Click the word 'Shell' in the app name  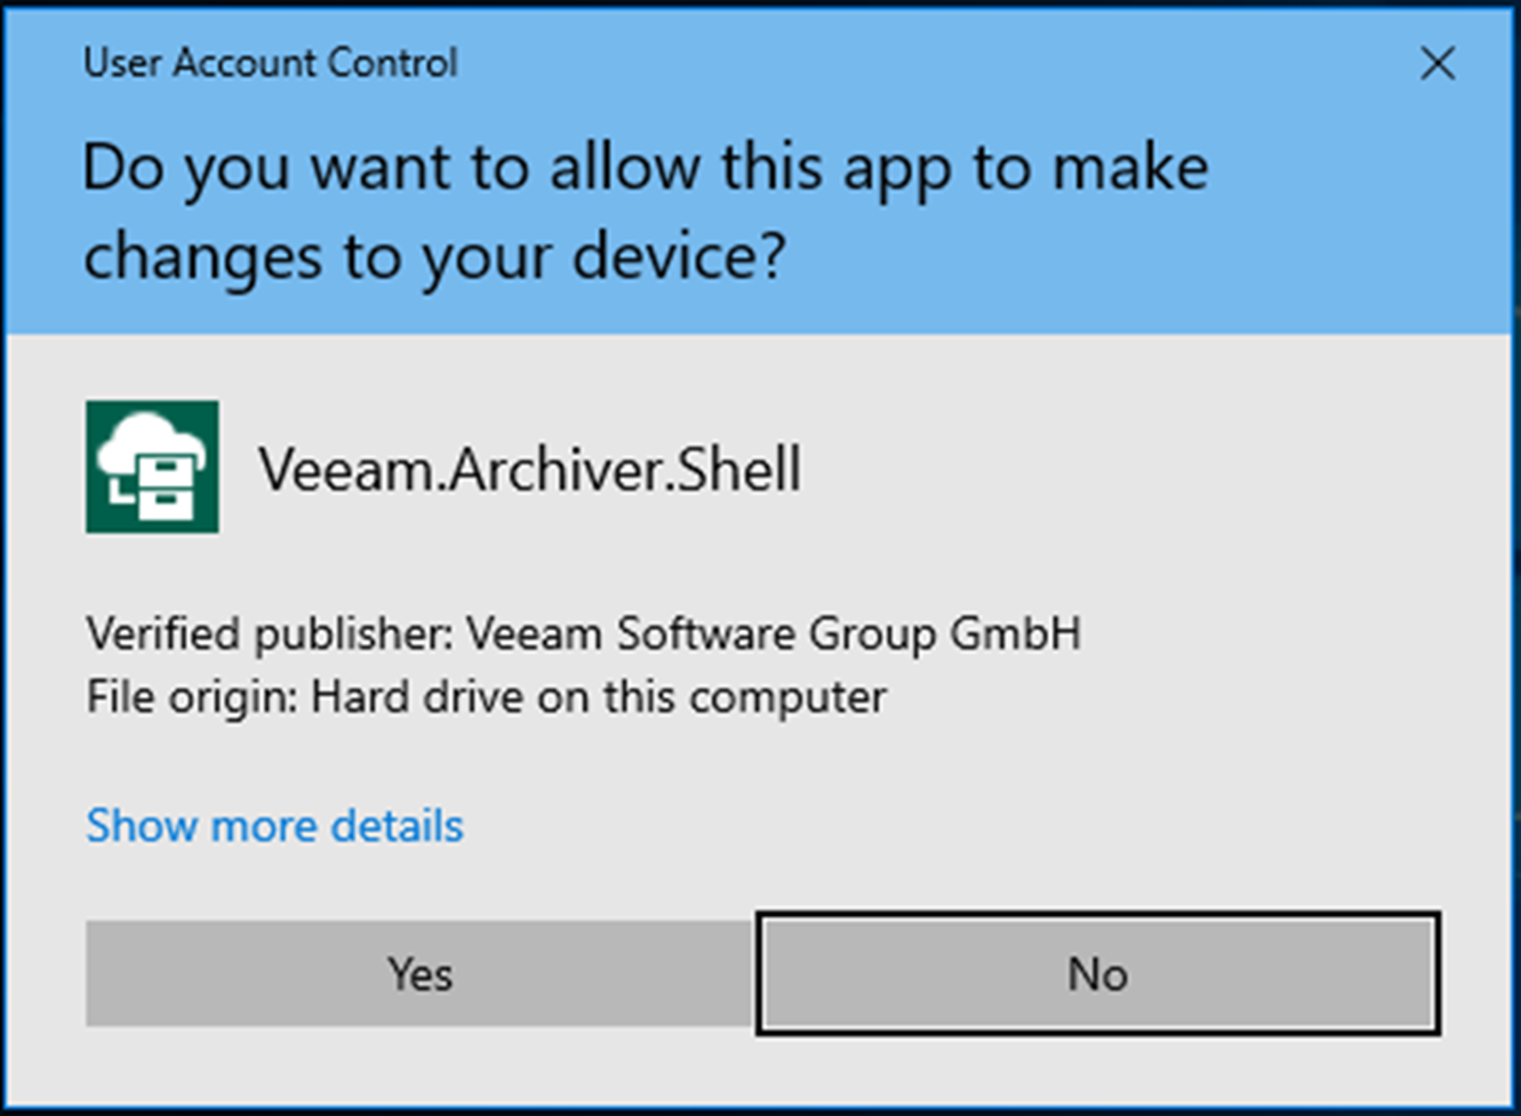point(738,468)
